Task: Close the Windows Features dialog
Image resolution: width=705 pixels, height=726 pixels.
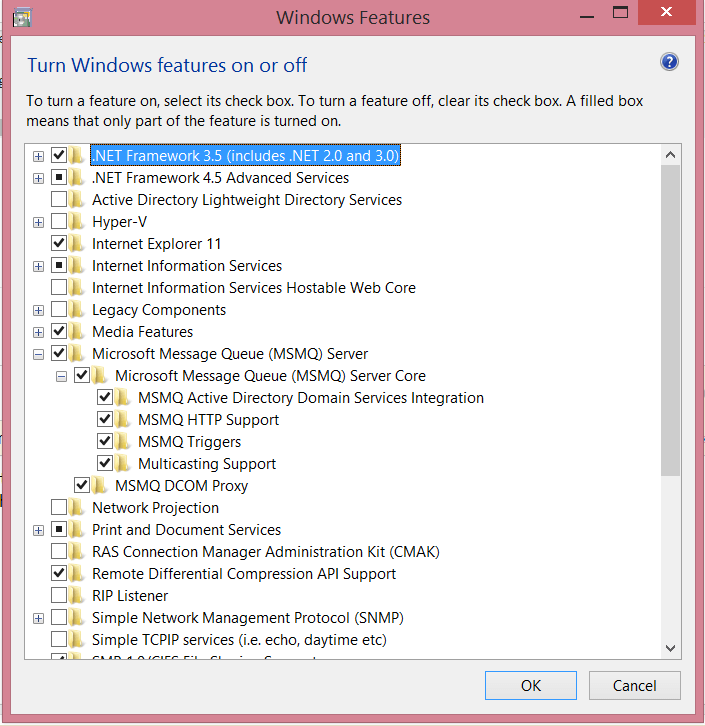Action: coord(666,12)
